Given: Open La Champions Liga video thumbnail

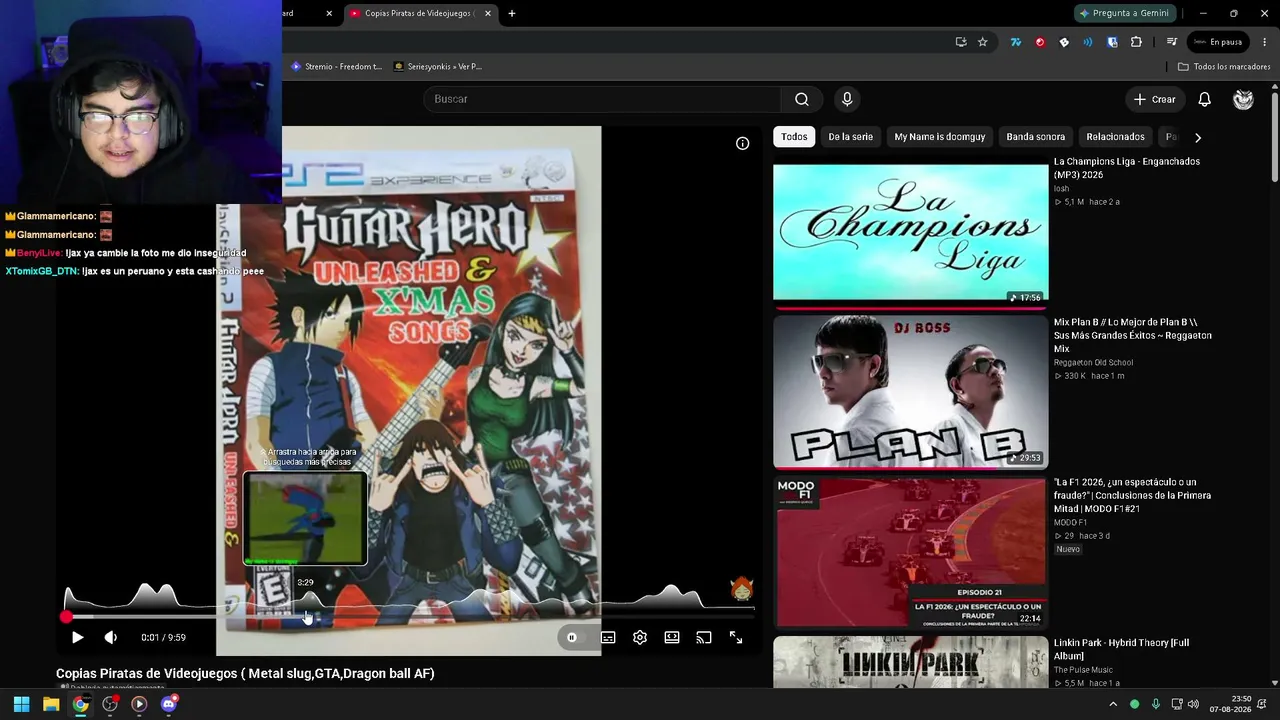Looking at the screenshot, I should click(910, 232).
